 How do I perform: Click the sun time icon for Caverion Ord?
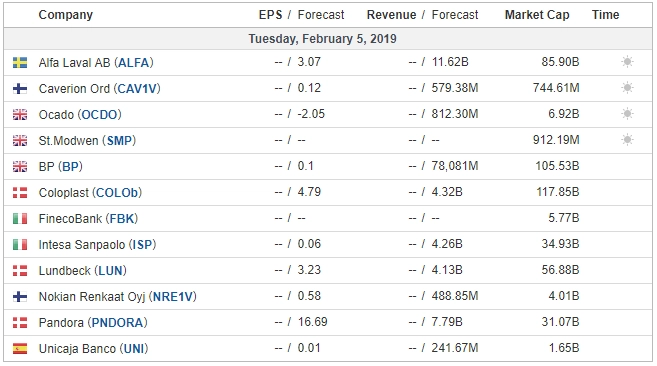coord(627,88)
